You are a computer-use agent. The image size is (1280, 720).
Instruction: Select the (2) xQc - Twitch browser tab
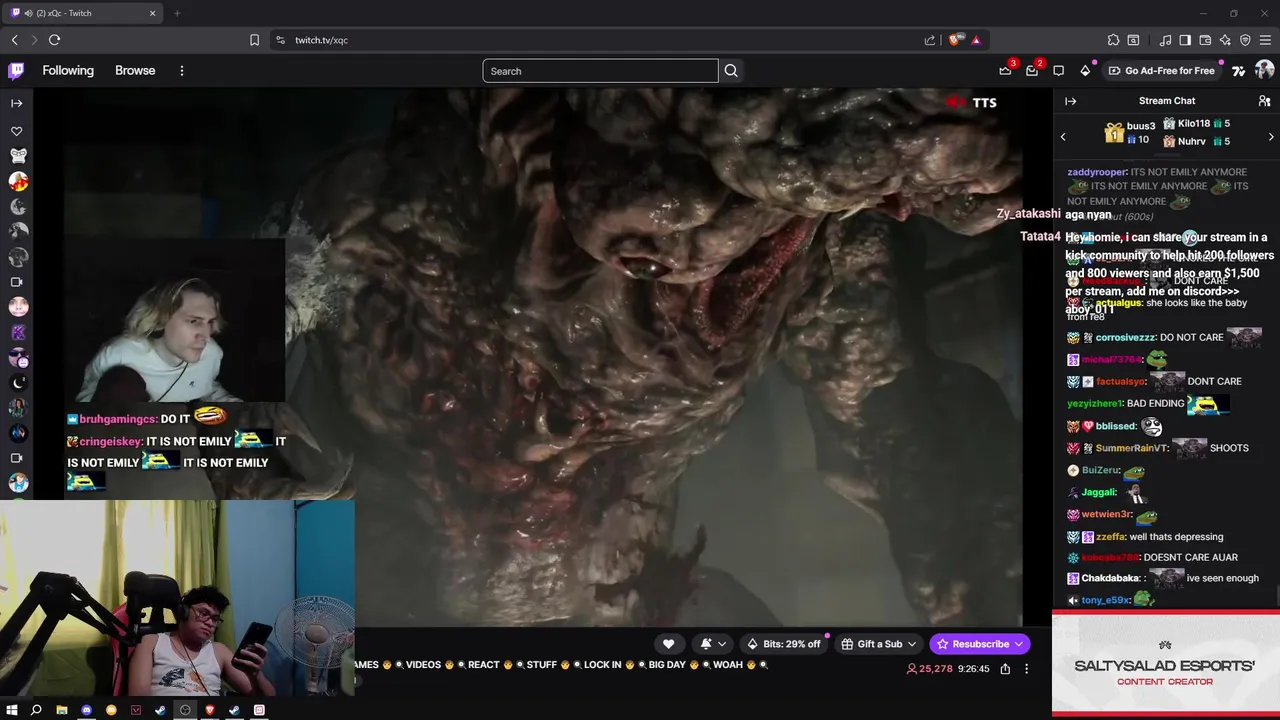84,13
